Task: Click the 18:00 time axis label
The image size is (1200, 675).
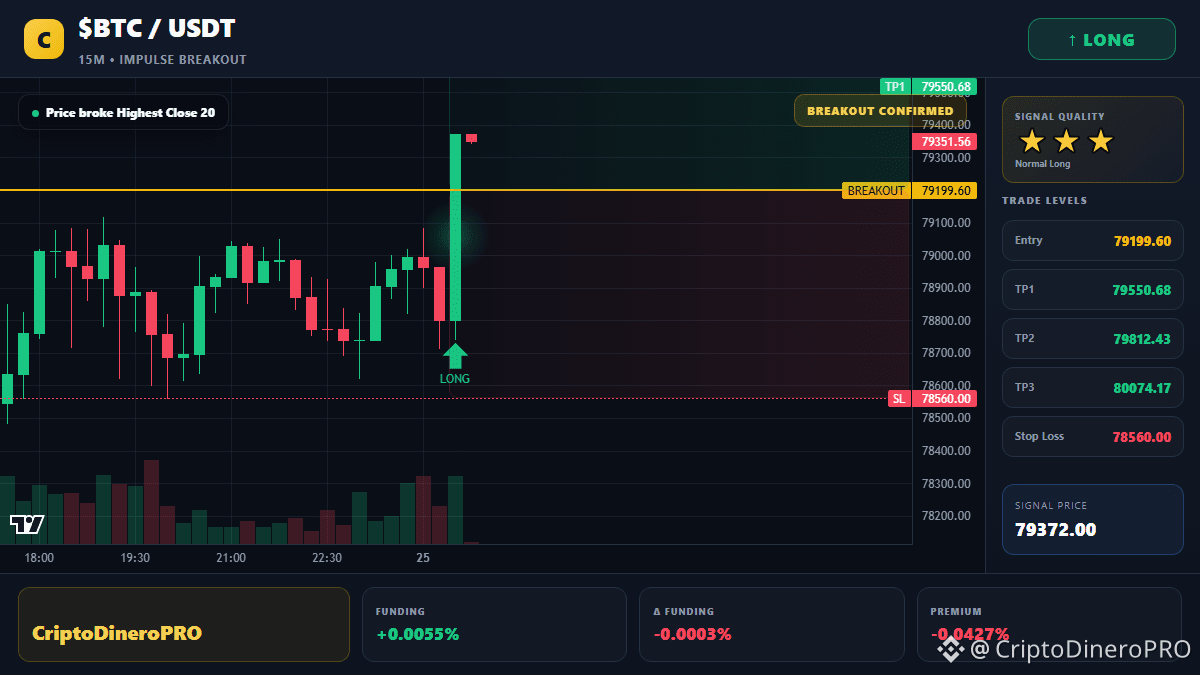Action: pyautogui.click(x=39, y=558)
